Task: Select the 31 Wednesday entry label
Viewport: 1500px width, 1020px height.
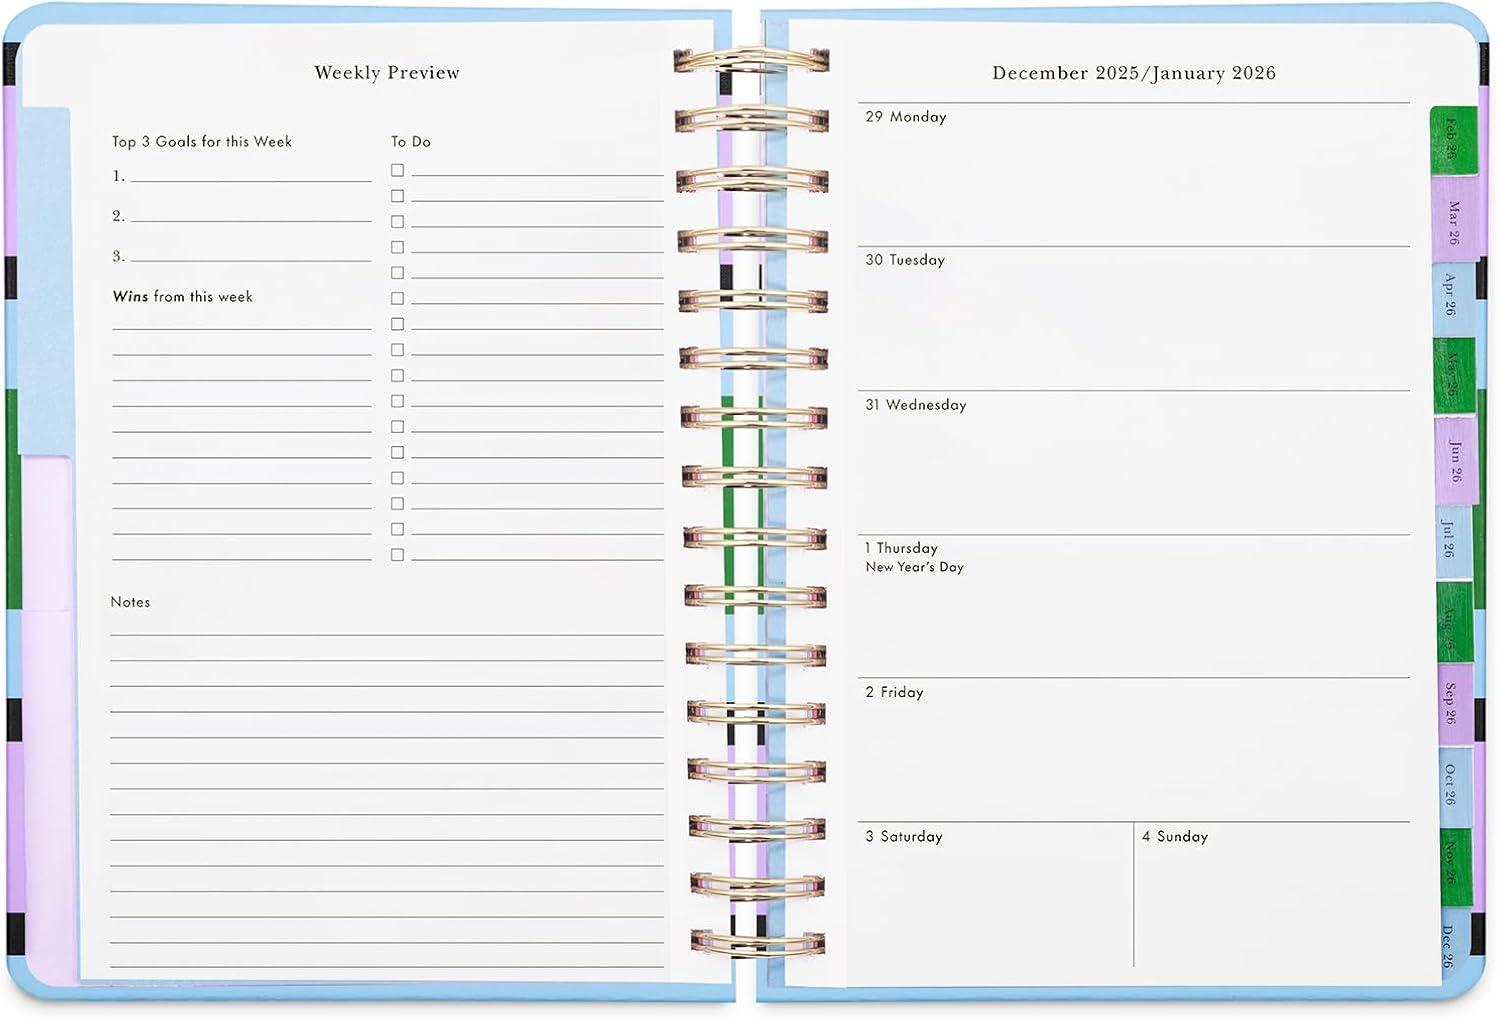Action: [x=915, y=405]
